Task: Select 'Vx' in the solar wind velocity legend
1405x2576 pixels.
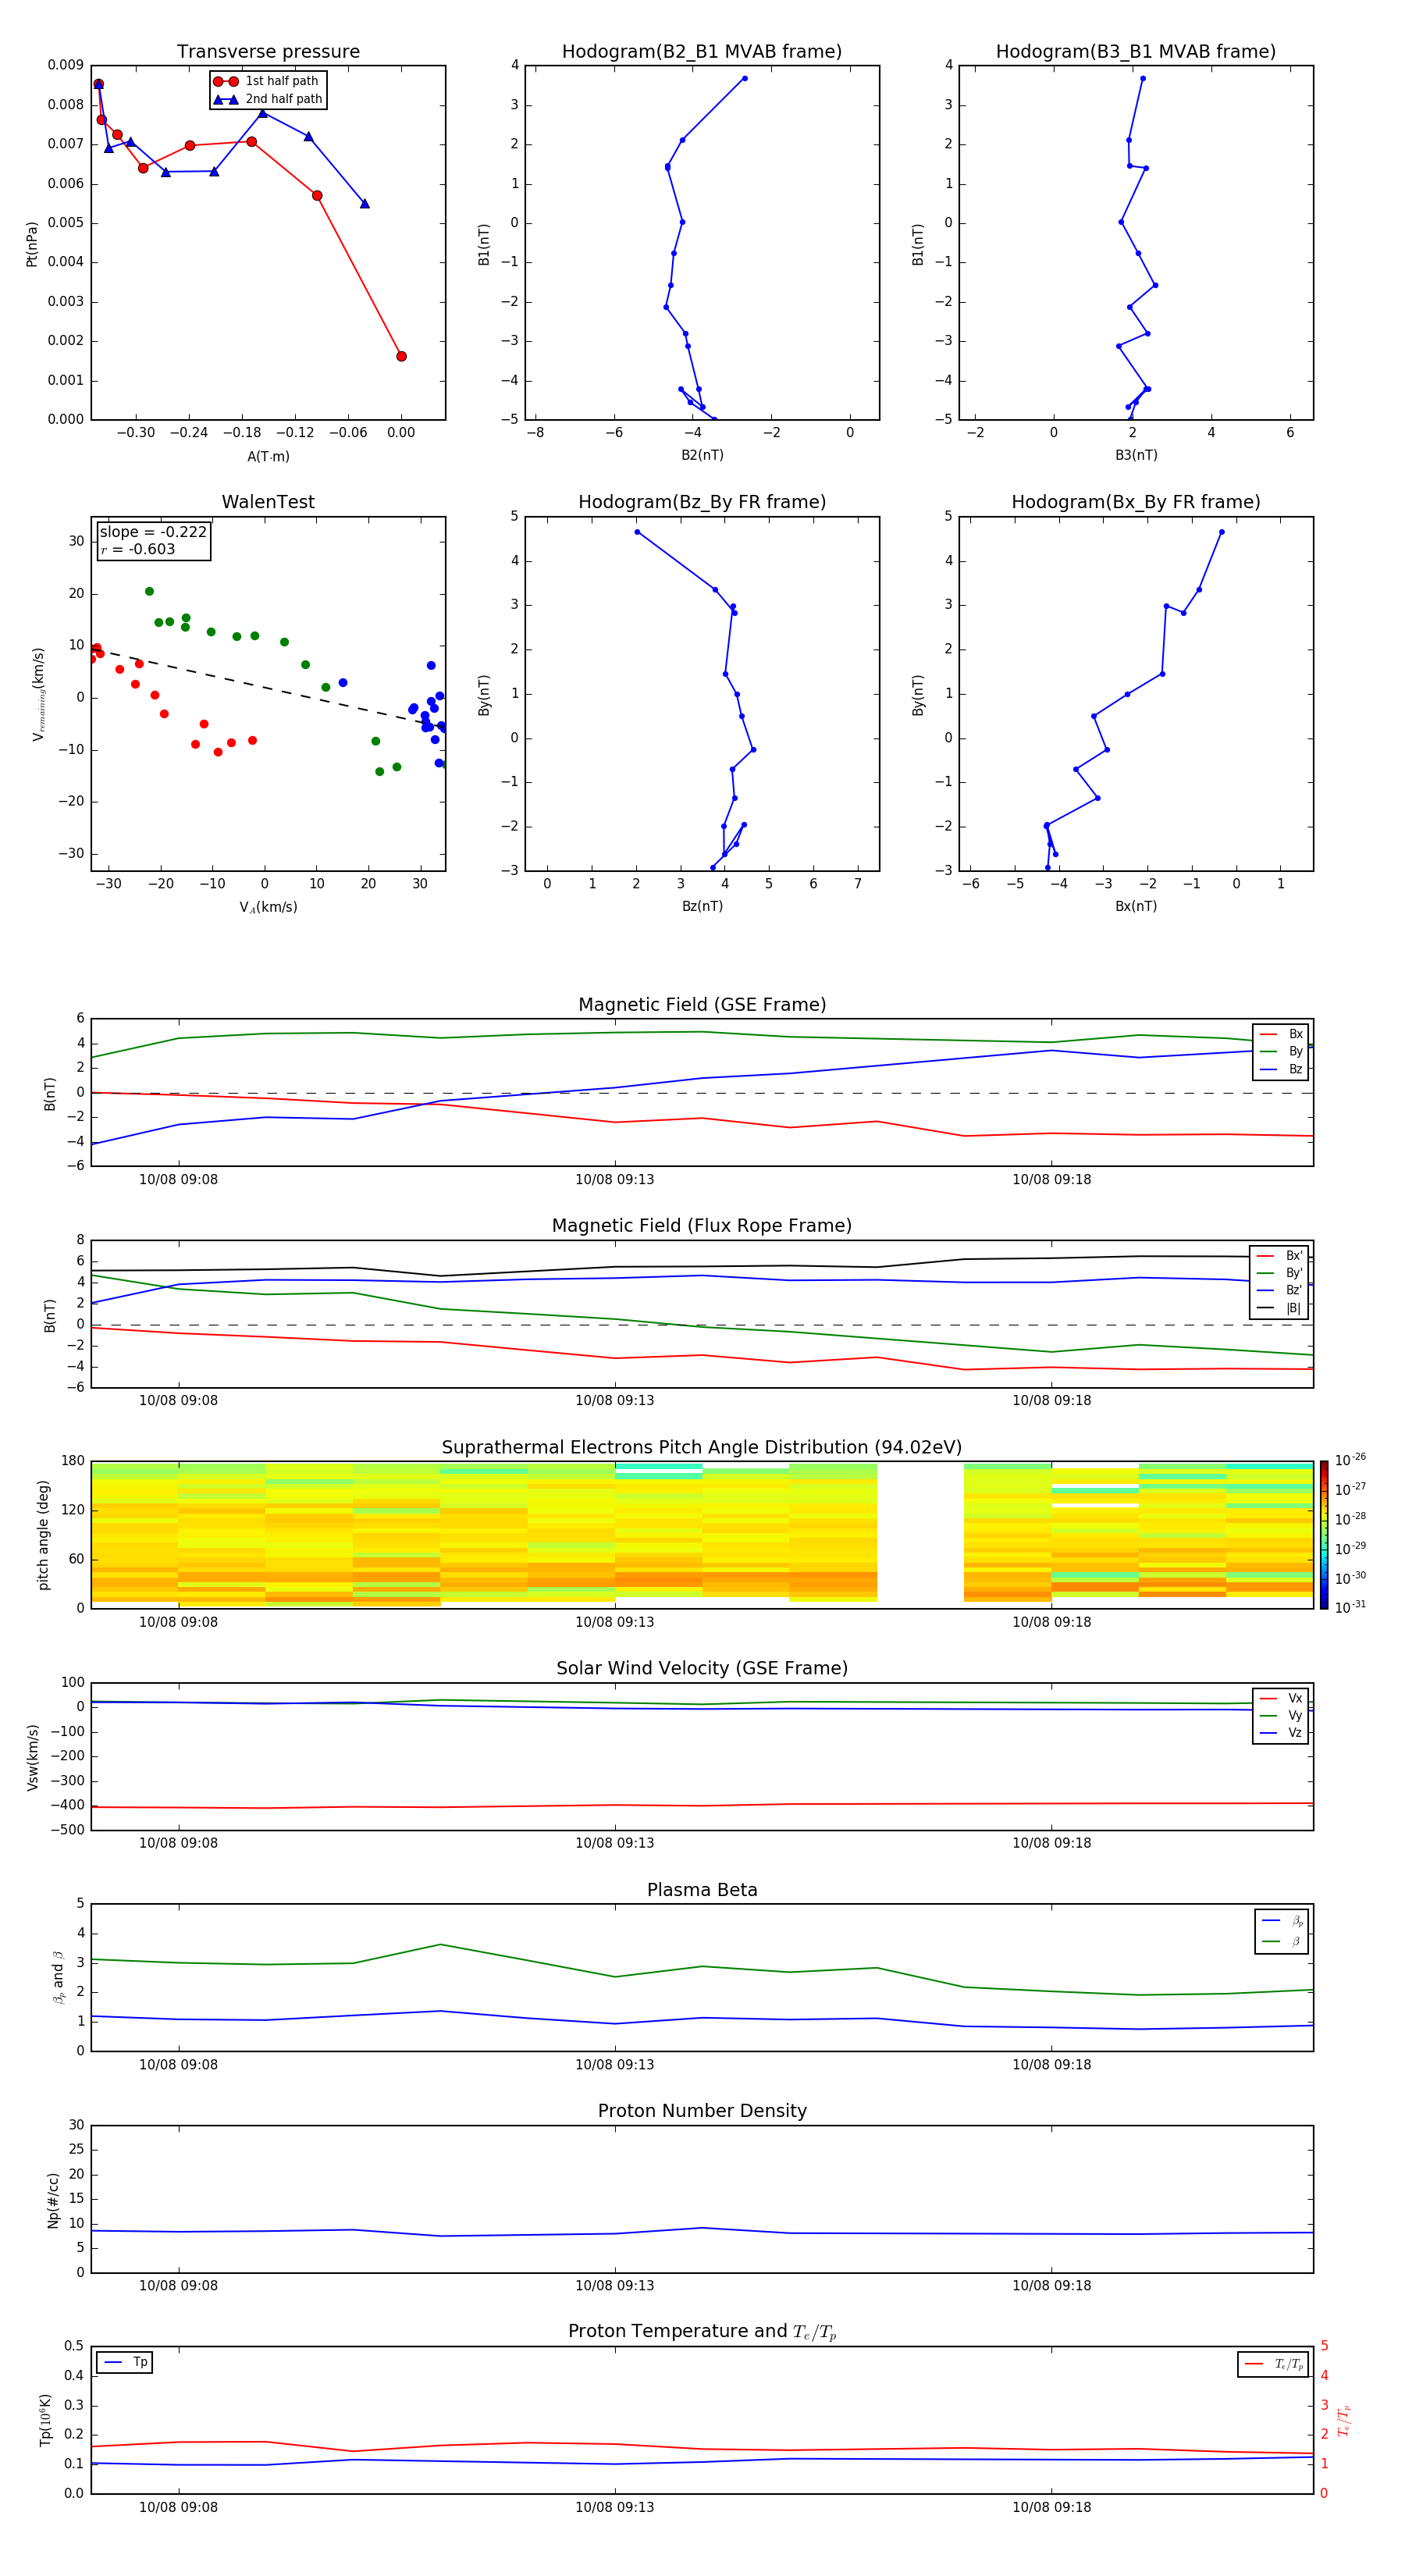Action: [x=1281, y=1698]
